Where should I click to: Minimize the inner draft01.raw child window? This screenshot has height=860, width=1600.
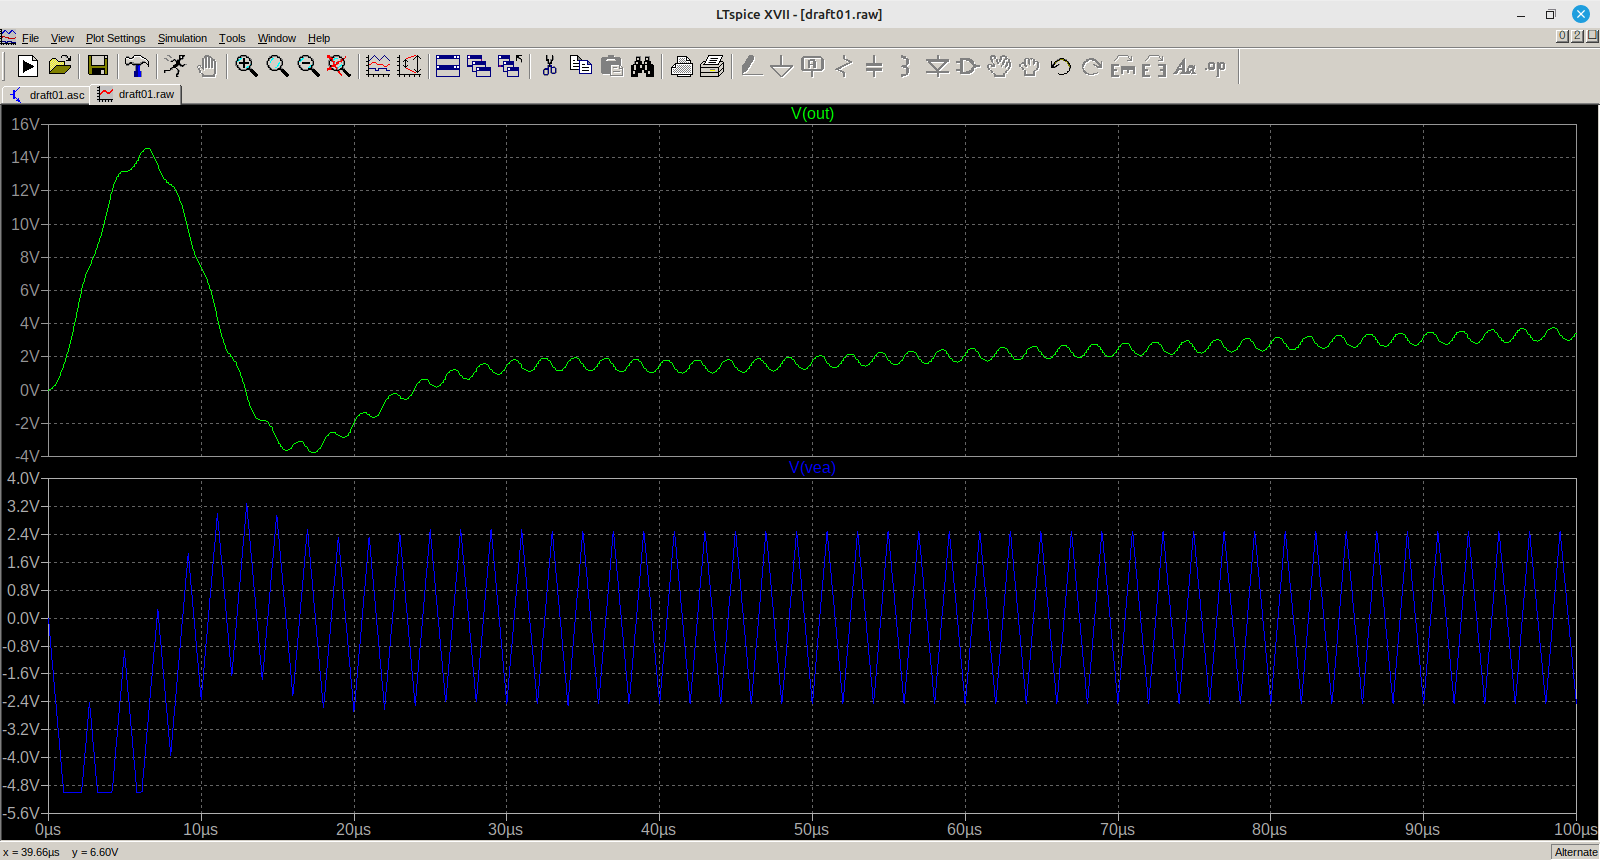pyautogui.click(x=1563, y=36)
